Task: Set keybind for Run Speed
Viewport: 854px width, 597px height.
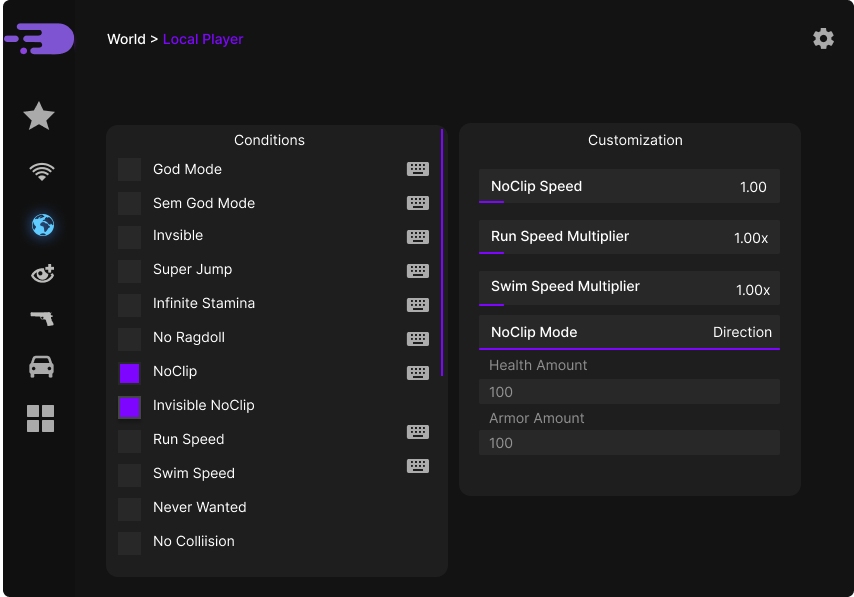Action: [418, 432]
